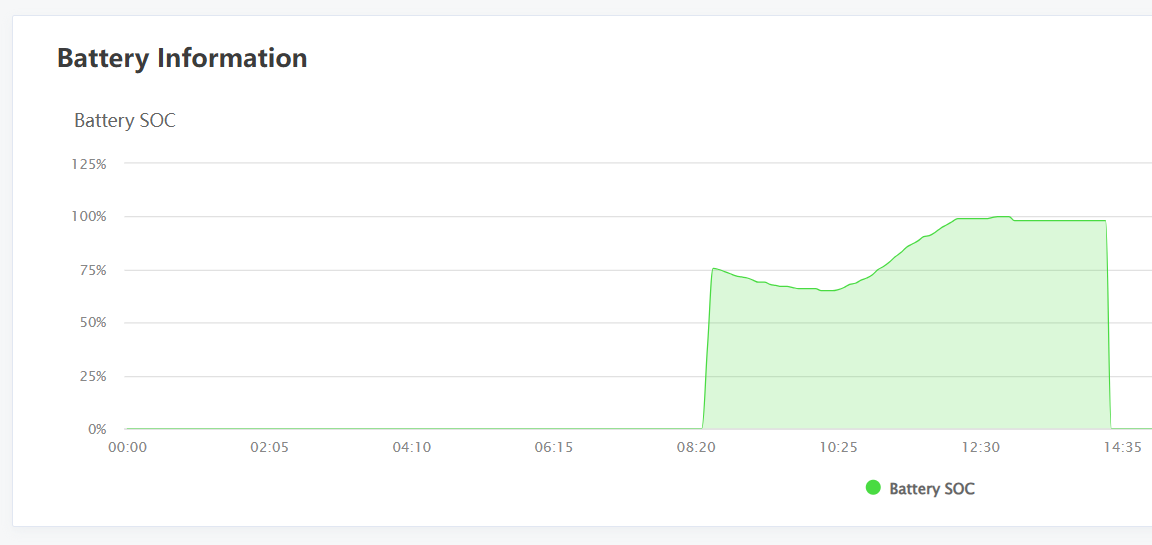Image resolution: width=1152 pixels, height=545 pixels.
Task: Select the 08:20 time axis label
Action: 695,448
